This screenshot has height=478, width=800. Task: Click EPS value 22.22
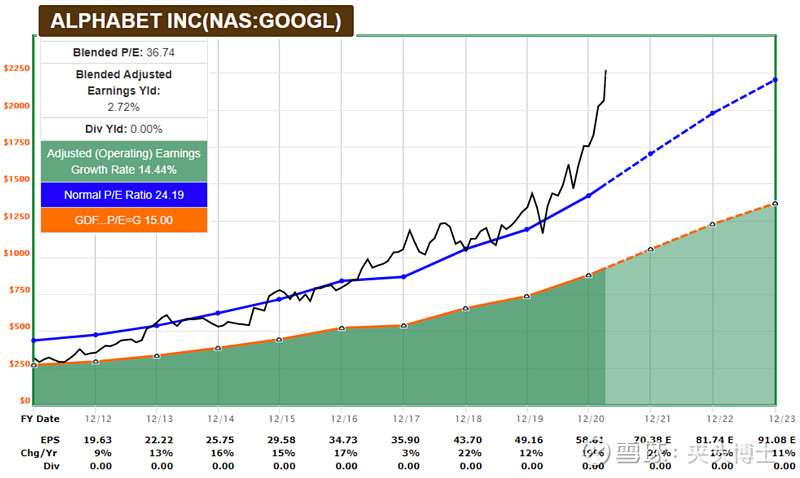tap(159, 440)
